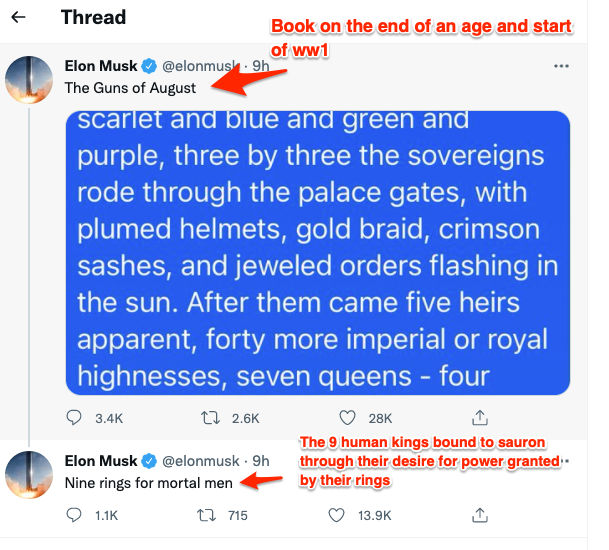This screenshot has height=550, width=609.
Task: Like The Guns of August tweet
Action: (x=348, y=417)
